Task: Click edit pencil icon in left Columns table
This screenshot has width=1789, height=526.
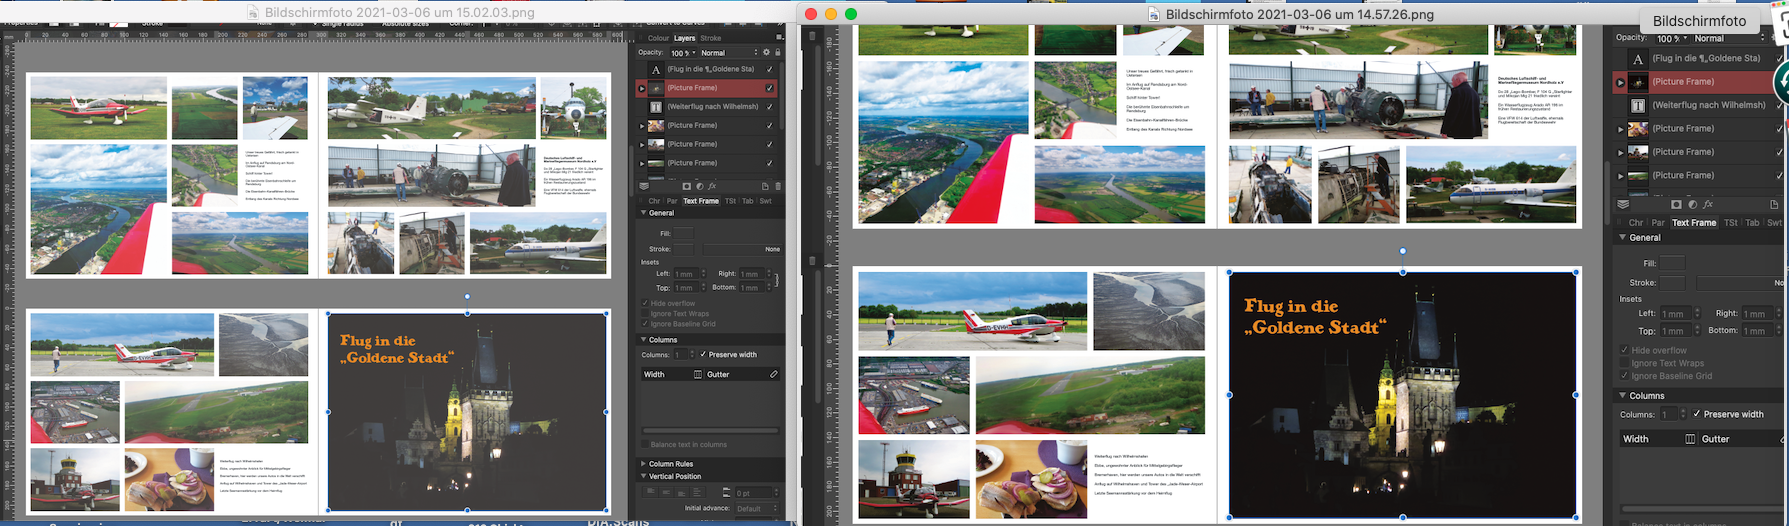Action: click(773, 374)
